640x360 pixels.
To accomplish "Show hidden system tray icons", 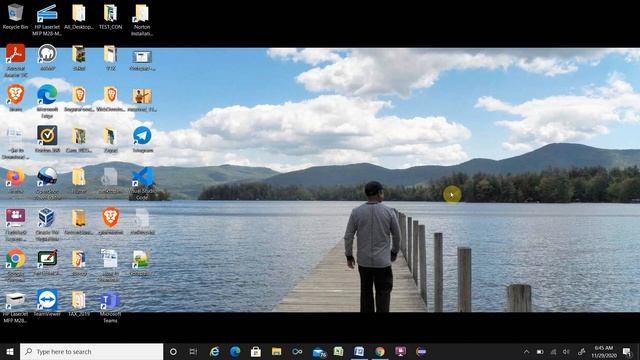I will pos(527,352).
